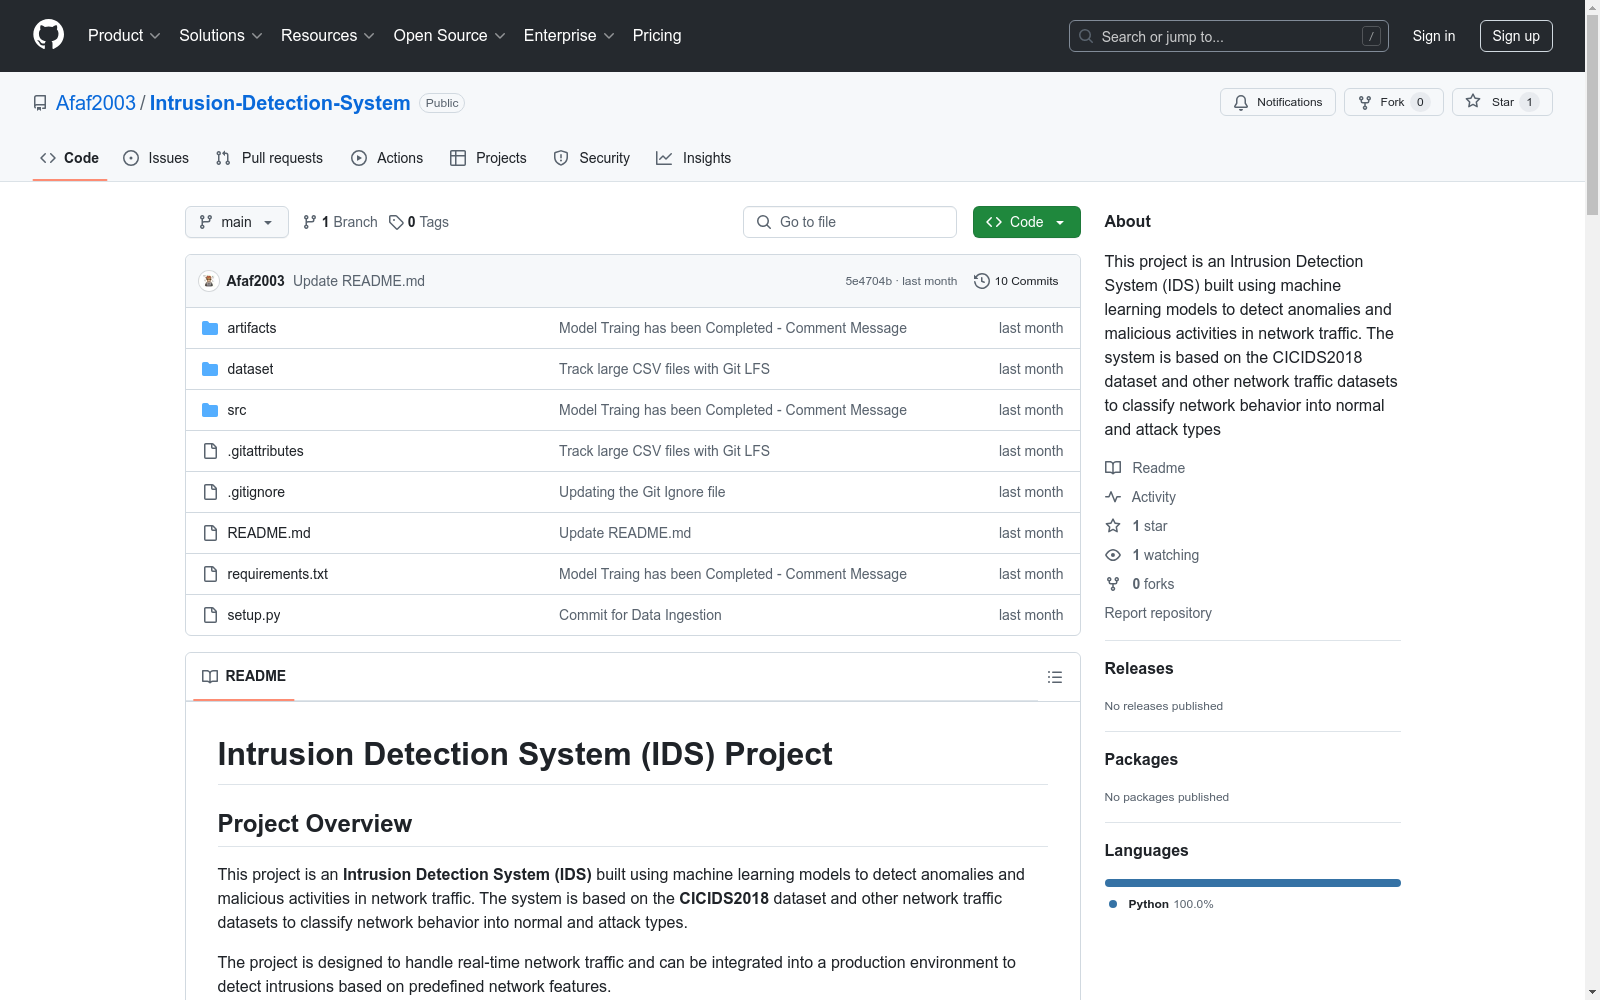The image size is (1600, 1000).
Task: Open the requirements.txt file
Action: [278, 574]
